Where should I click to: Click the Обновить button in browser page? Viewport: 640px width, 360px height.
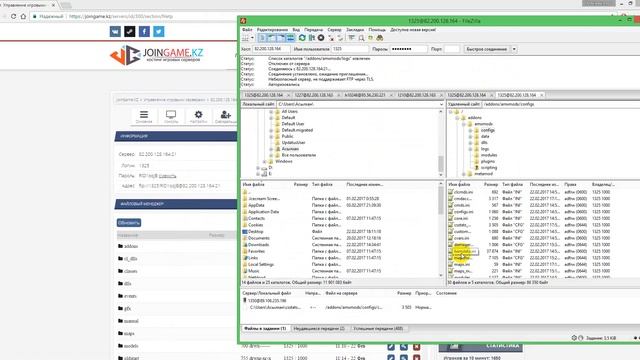coord(129,223)
